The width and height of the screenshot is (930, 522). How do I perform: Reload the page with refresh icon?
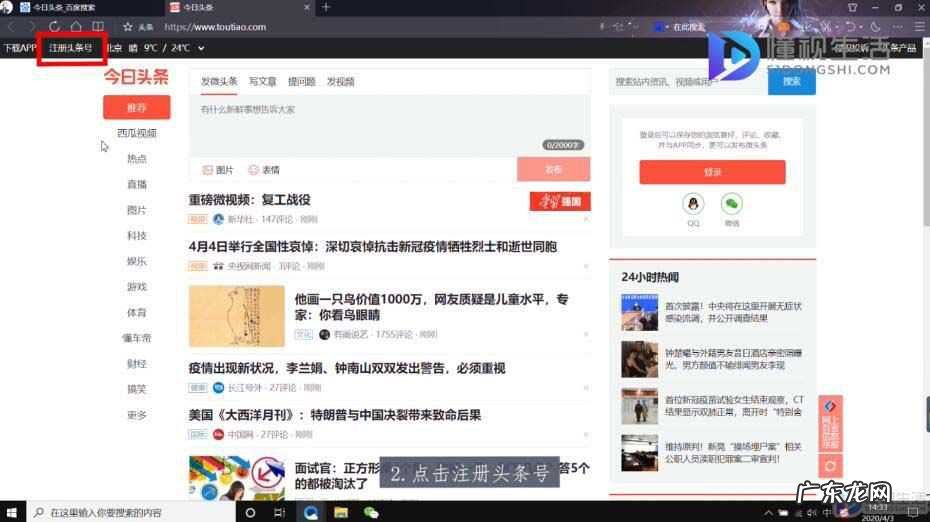tap(54, 27)
